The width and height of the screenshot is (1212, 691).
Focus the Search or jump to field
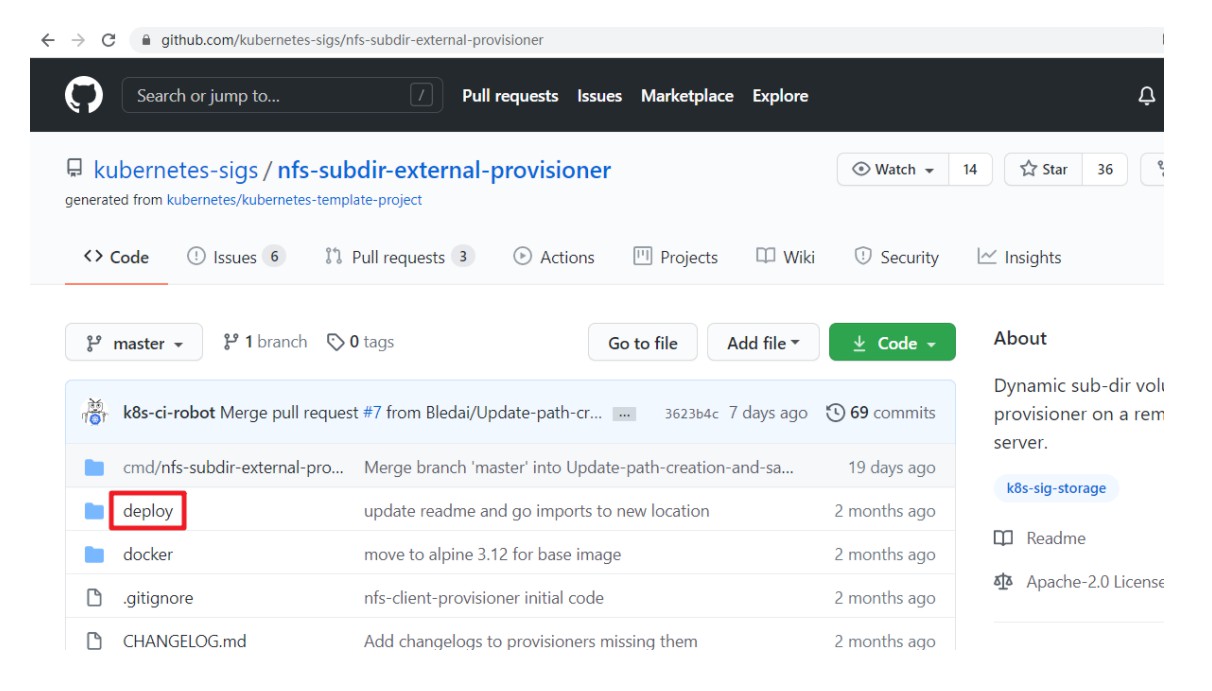(283, 96)
